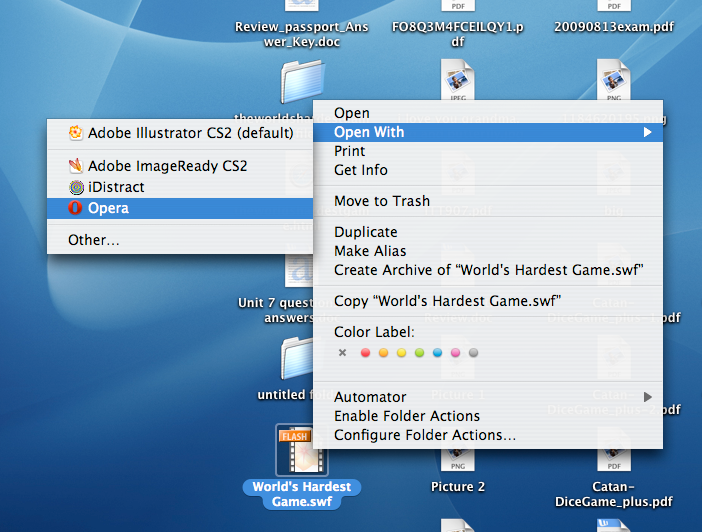Click the JPEG image file icon
Screen dimensions: 702x532
pyautogui.click(x=458, y=80)
